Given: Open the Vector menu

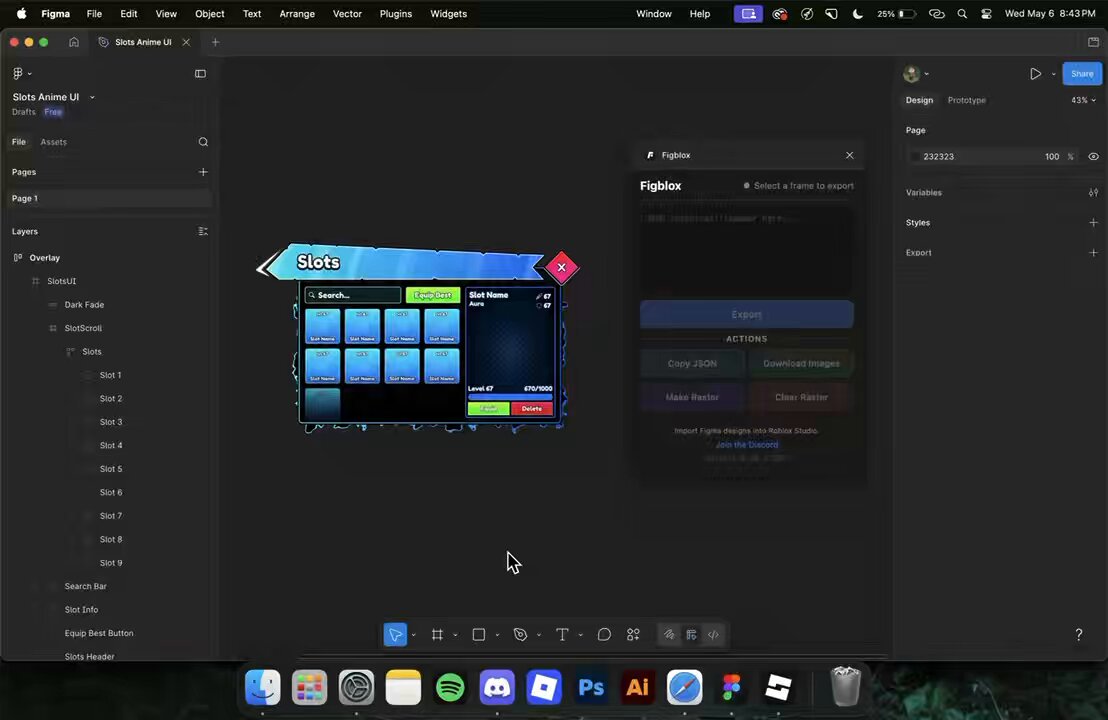Looking at the screenshot, I should coord(347,13).
